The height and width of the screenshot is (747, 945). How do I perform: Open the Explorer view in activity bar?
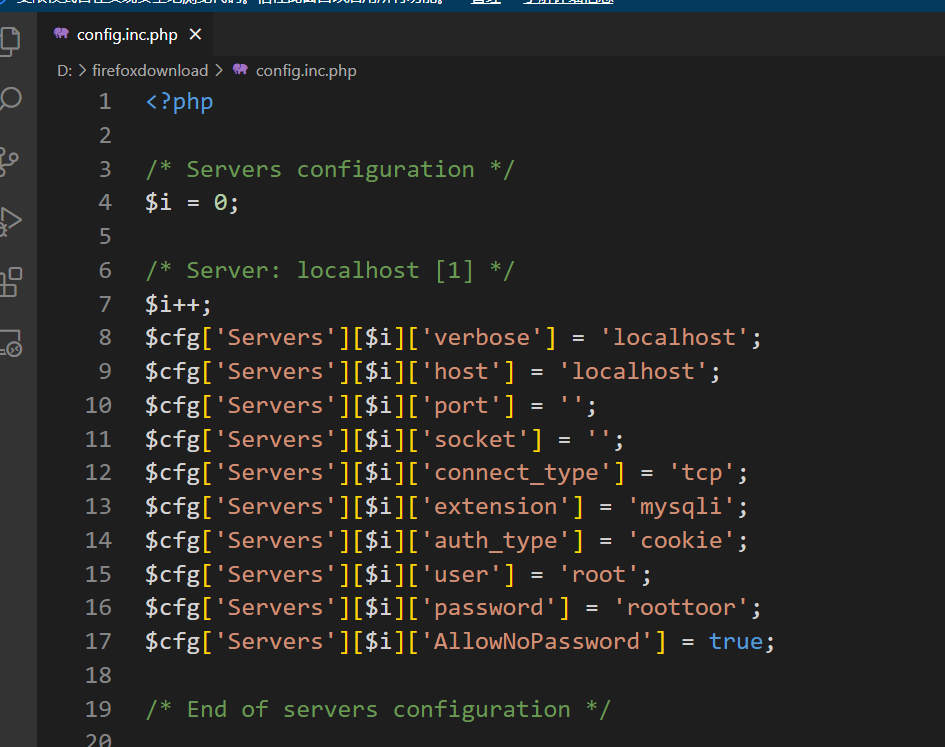tap(10, 42)
